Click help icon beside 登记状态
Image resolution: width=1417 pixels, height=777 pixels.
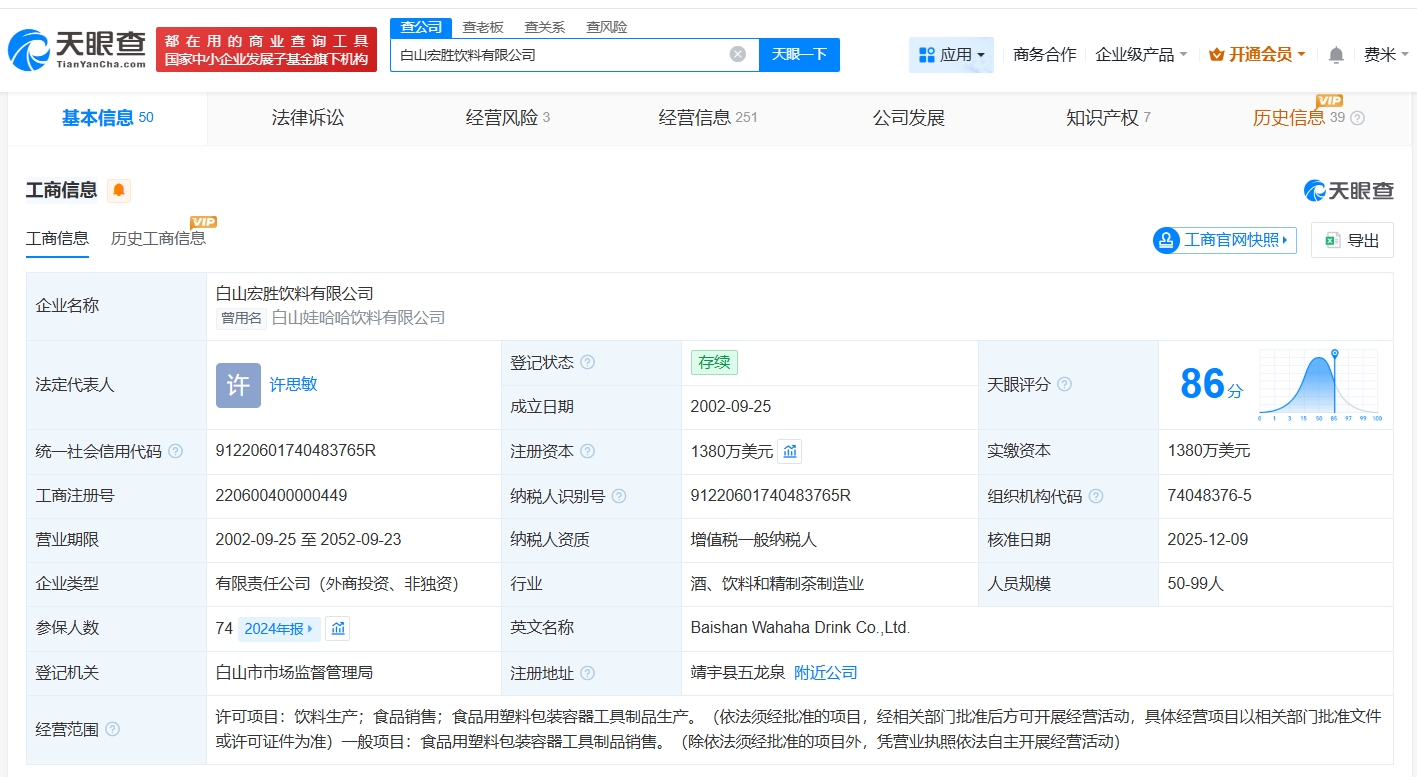point(588,362)
